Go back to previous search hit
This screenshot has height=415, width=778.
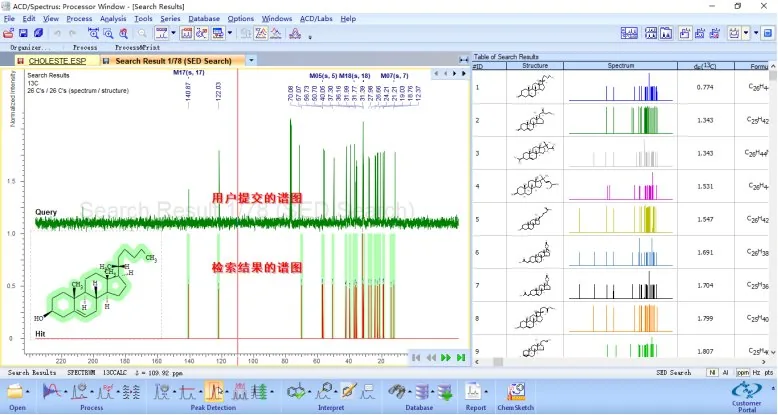click(431, 357)
